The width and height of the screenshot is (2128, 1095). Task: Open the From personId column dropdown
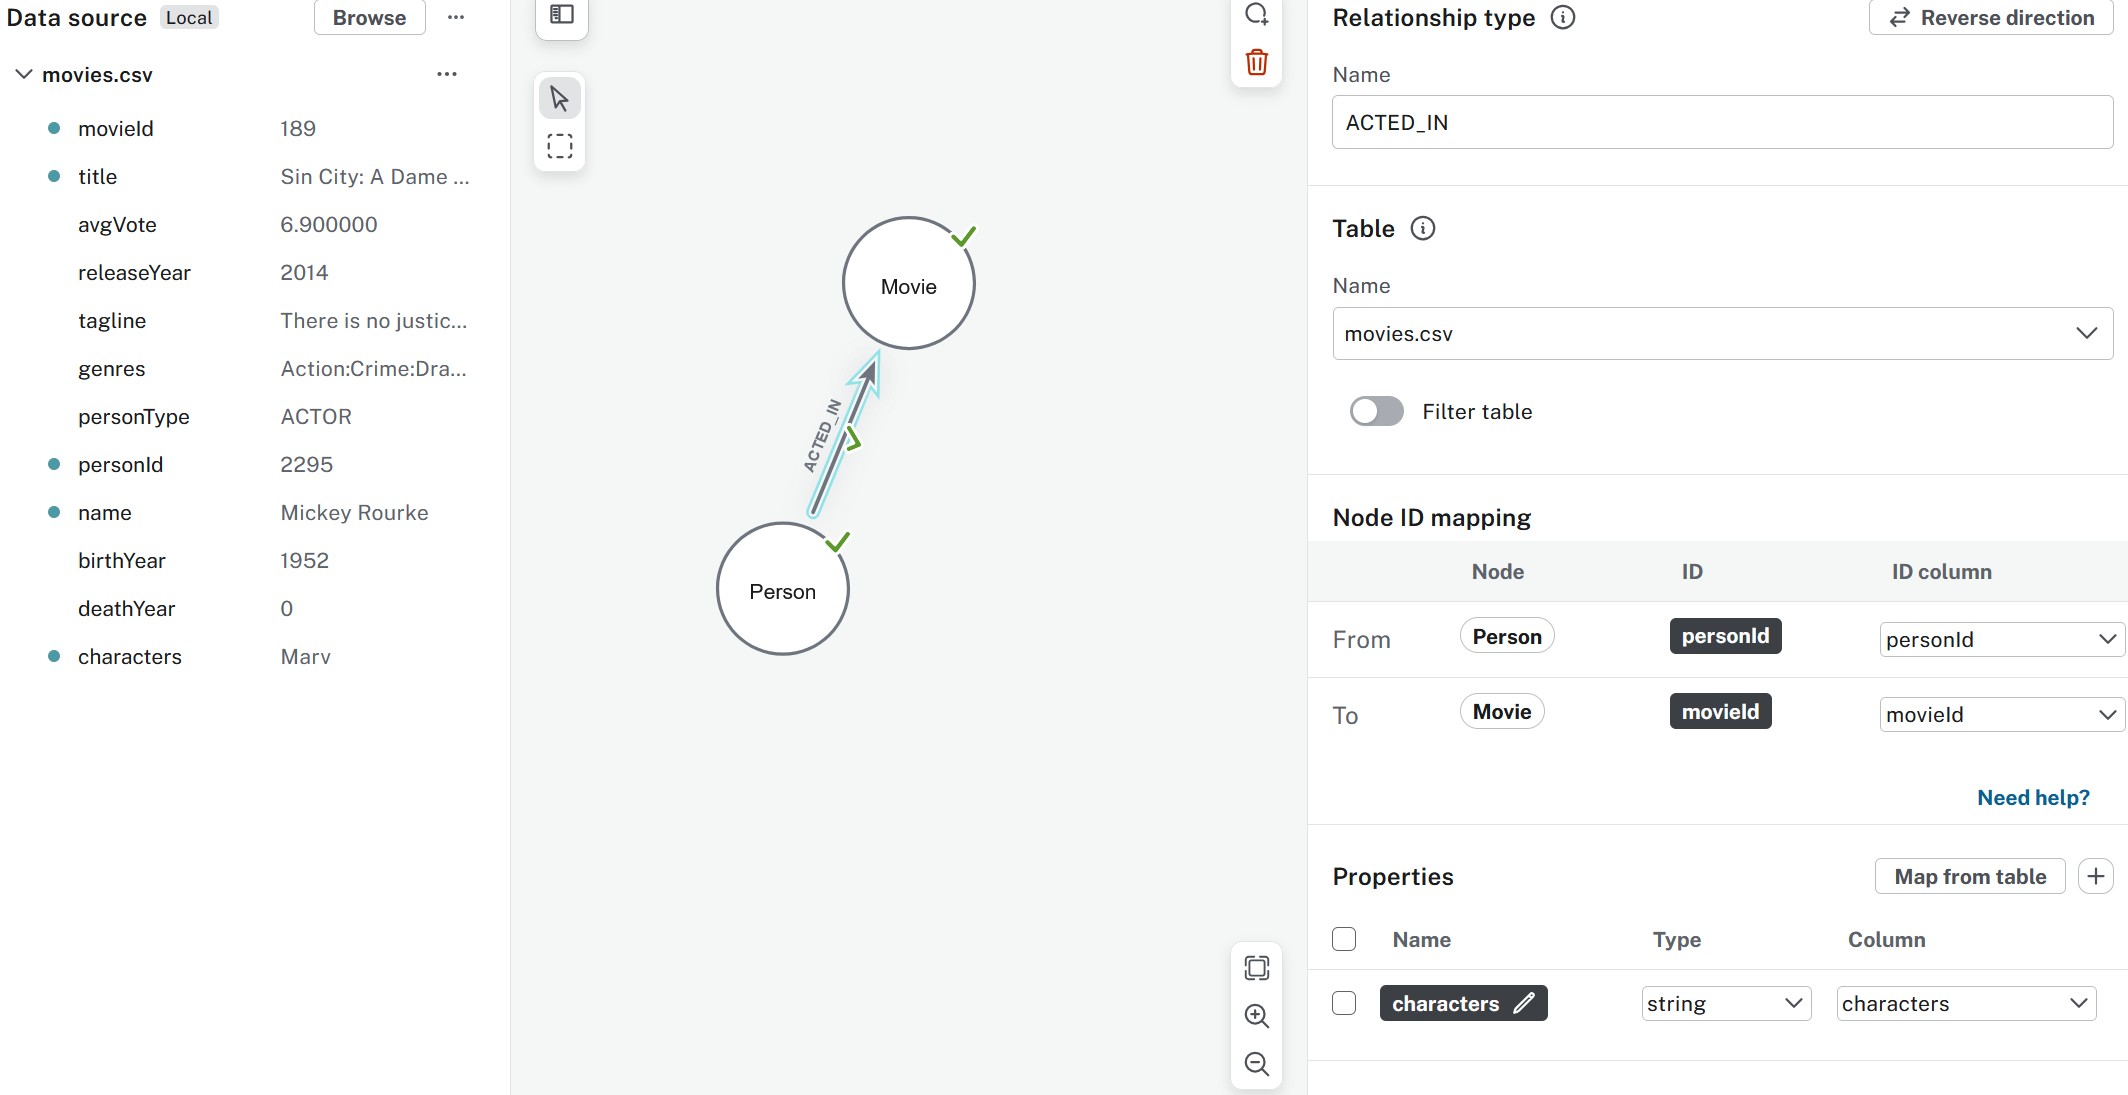click(2001, 640)
